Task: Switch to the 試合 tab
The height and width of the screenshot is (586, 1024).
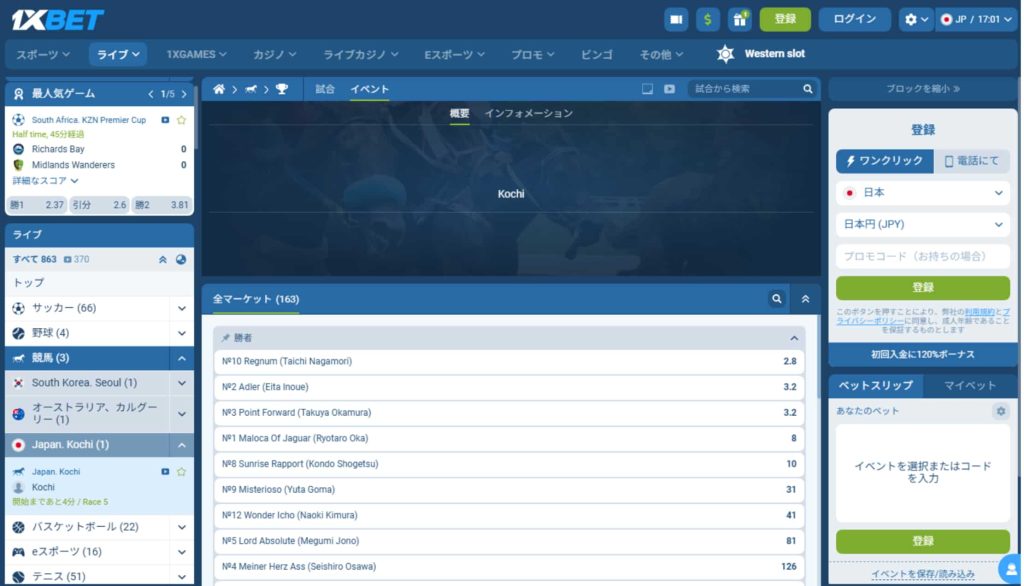Action: point(325,89)
